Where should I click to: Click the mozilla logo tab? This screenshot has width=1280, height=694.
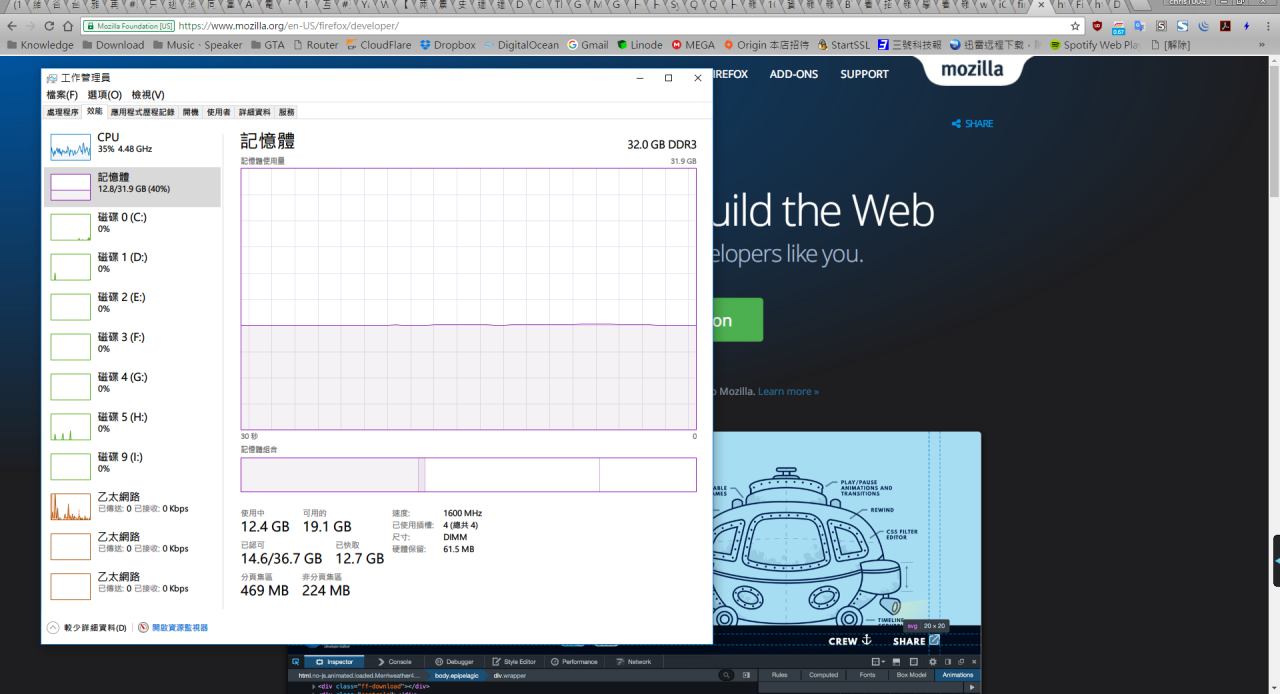pyautogui.click(x=972, y=71)
